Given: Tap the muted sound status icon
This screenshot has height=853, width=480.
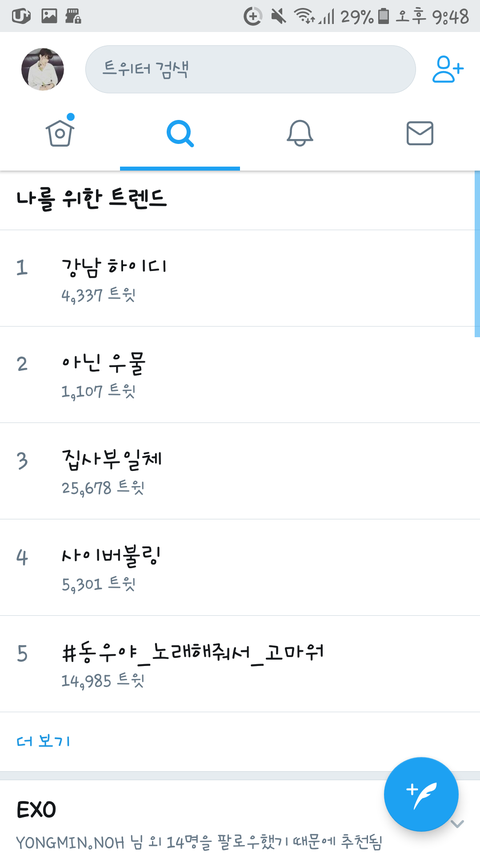Looking at the screenshot, I should 279,16.
